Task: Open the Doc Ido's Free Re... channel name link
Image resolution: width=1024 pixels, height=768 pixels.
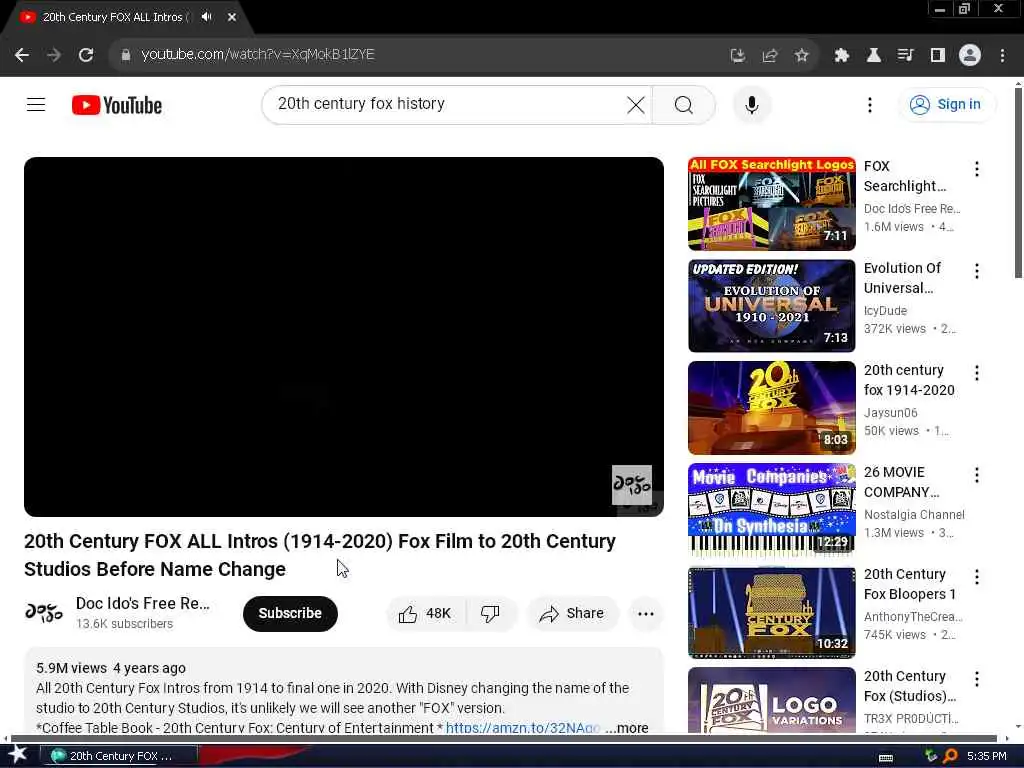Action: point(142,603)
